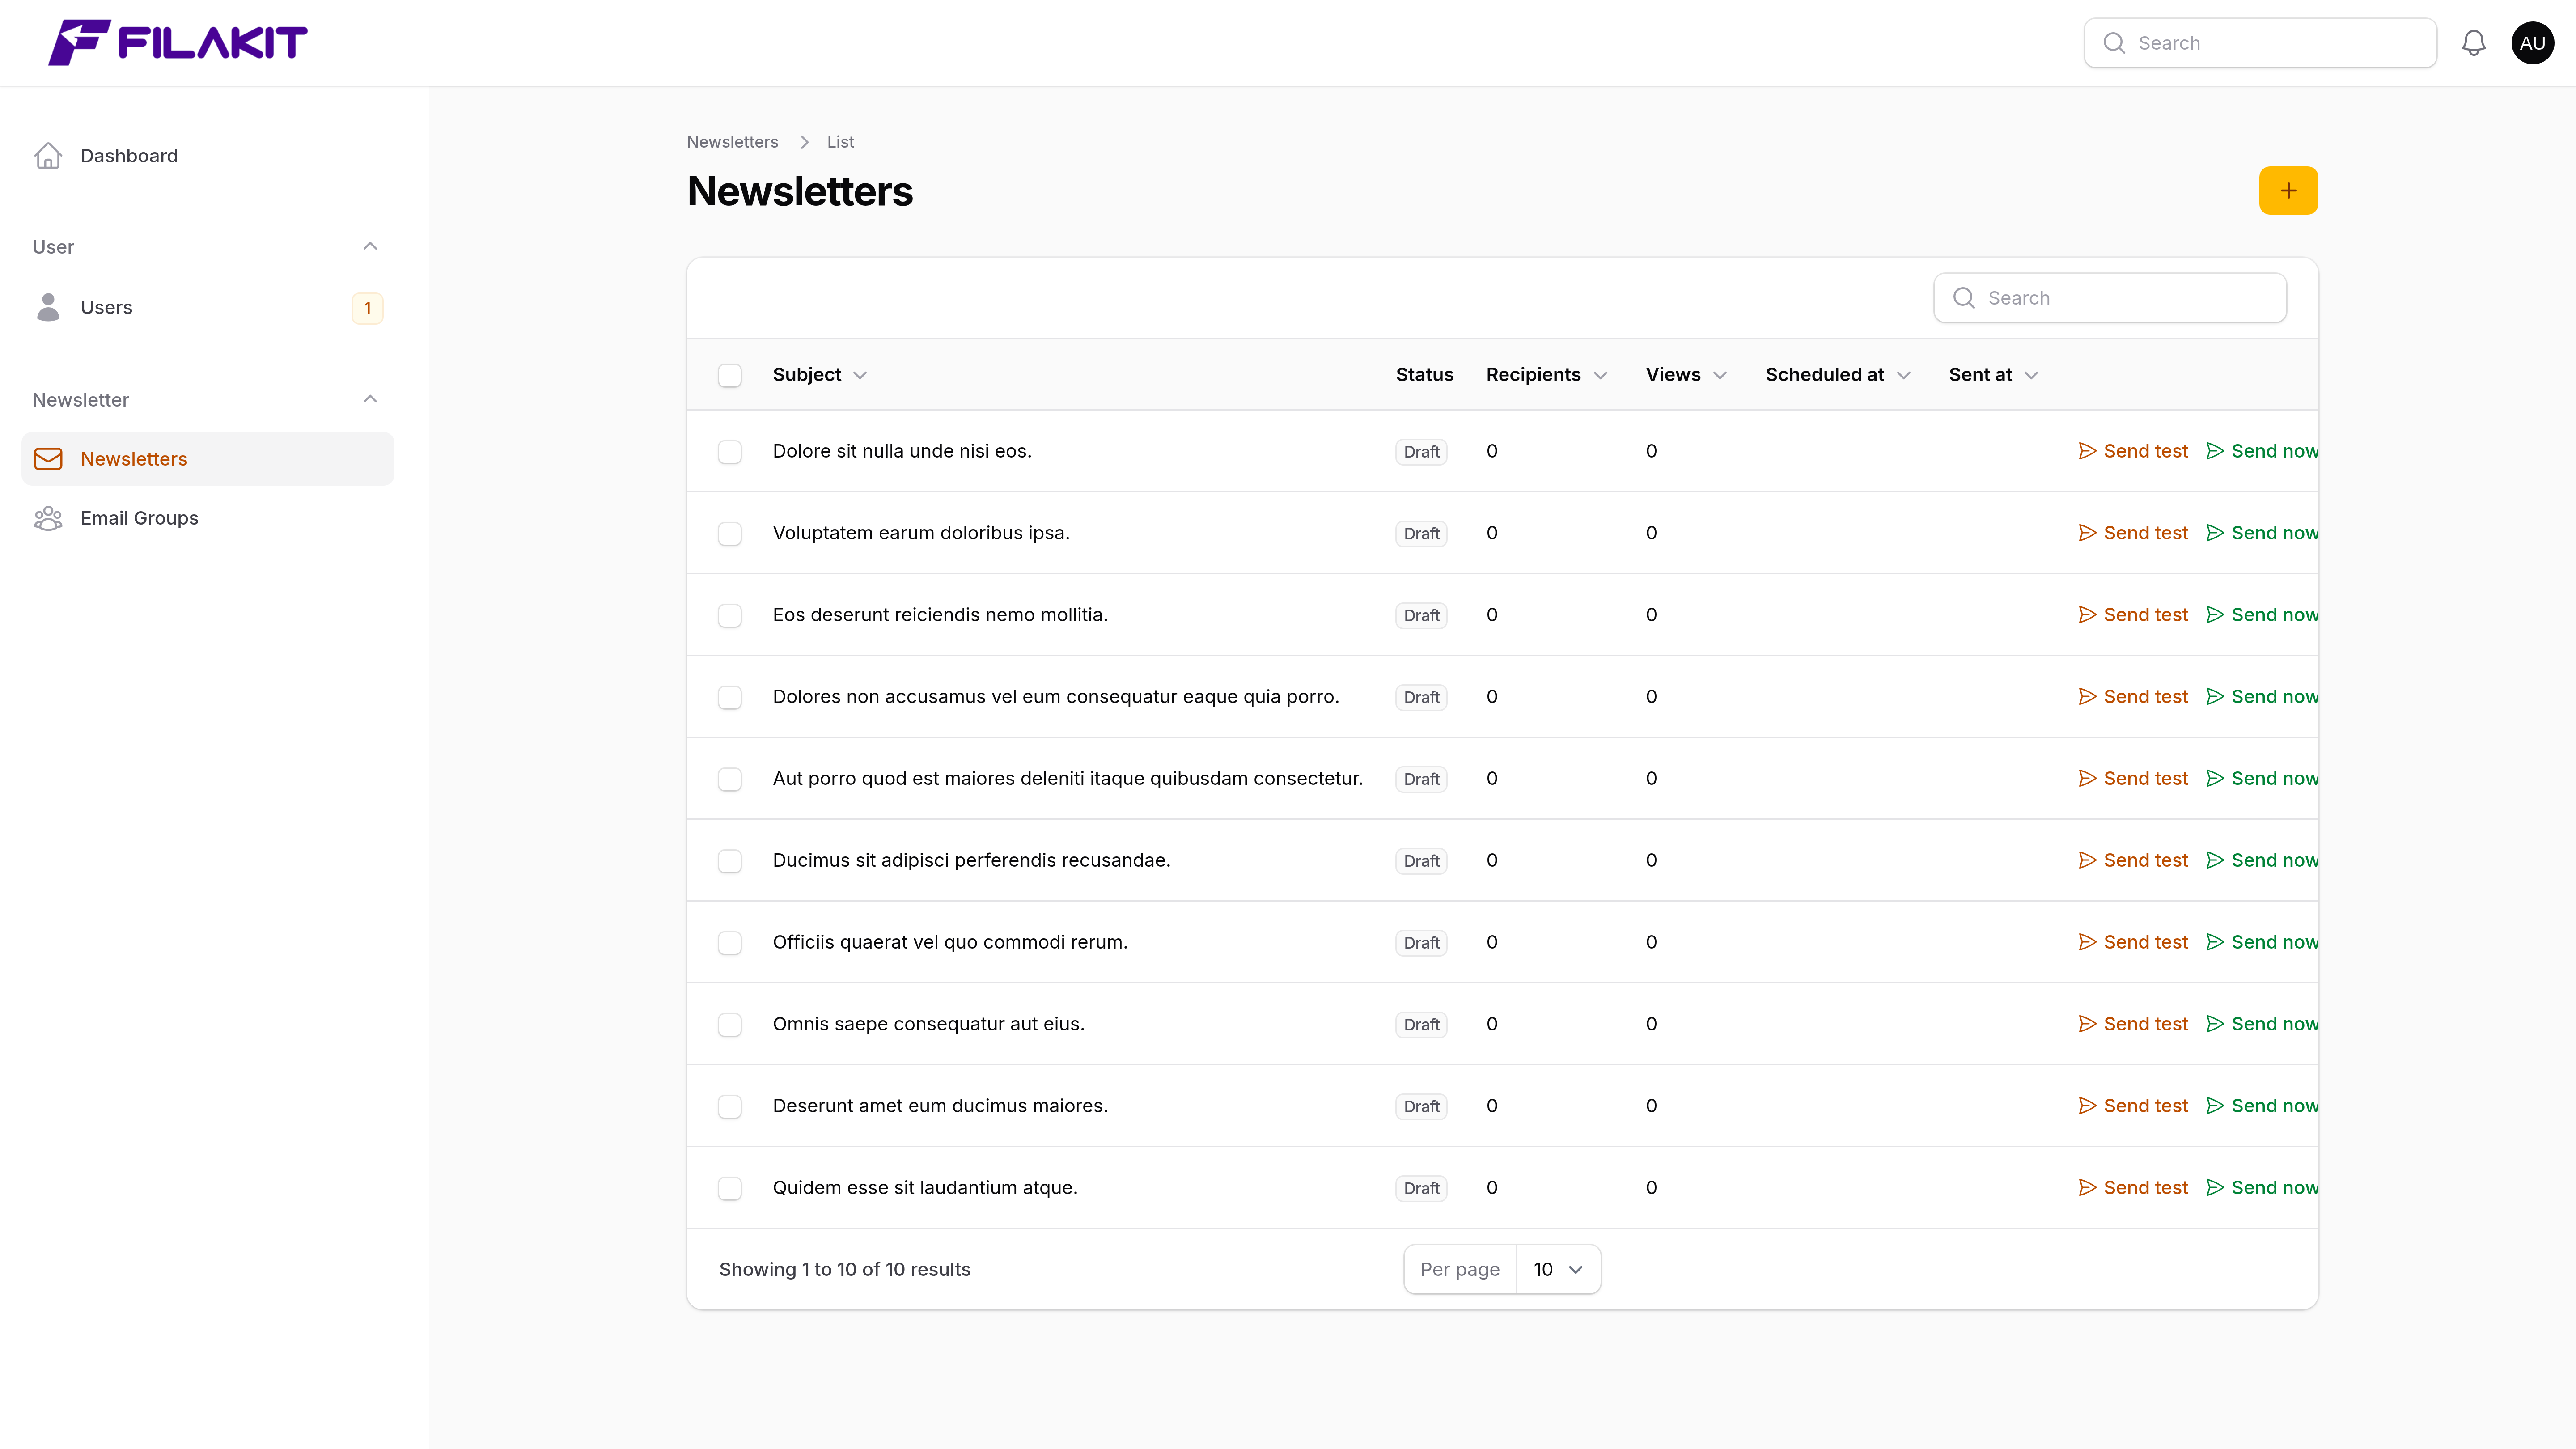Check the row 'Dolores non accusamus vel eum'
Screen dimensions: 2576x1449
point(730,698)
